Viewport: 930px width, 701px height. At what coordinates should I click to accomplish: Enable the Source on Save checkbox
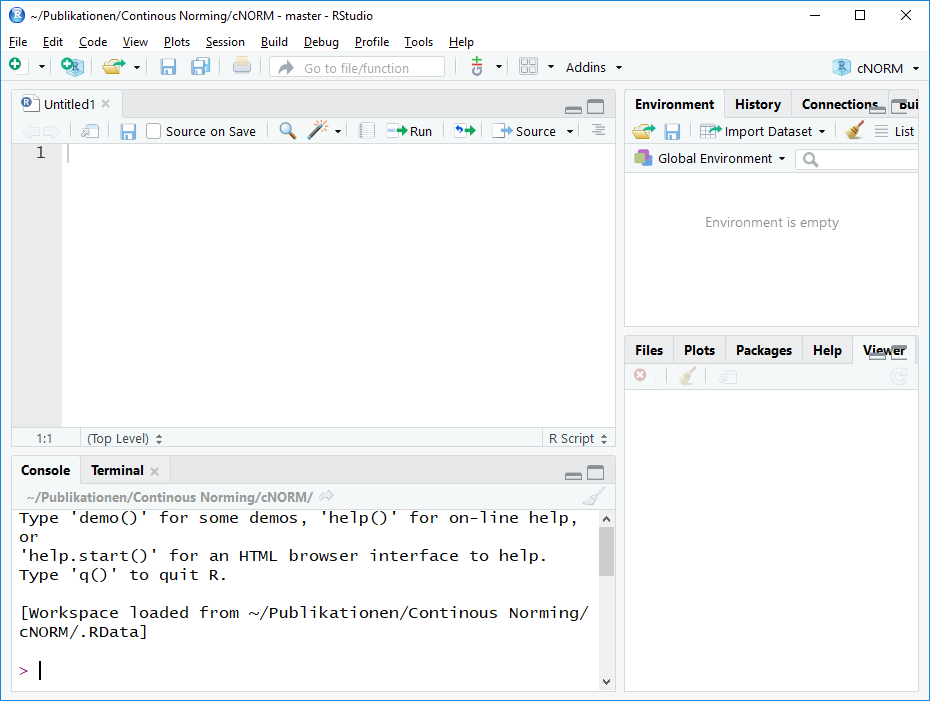coord(153,131)
